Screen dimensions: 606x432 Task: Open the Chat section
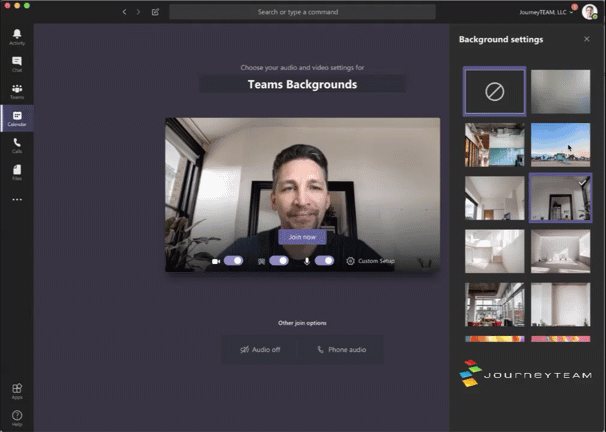(x=17, y=64)
